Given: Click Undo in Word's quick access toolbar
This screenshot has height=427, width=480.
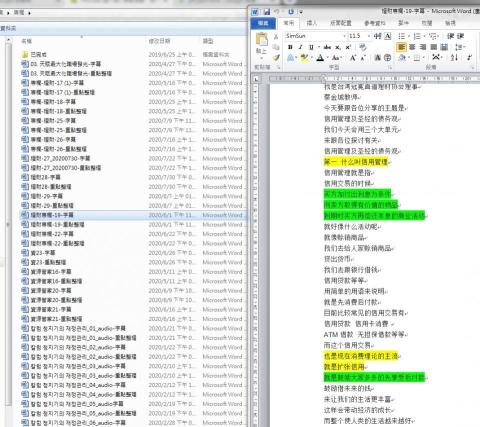Looking at the screenshot, I should (277, 12).
